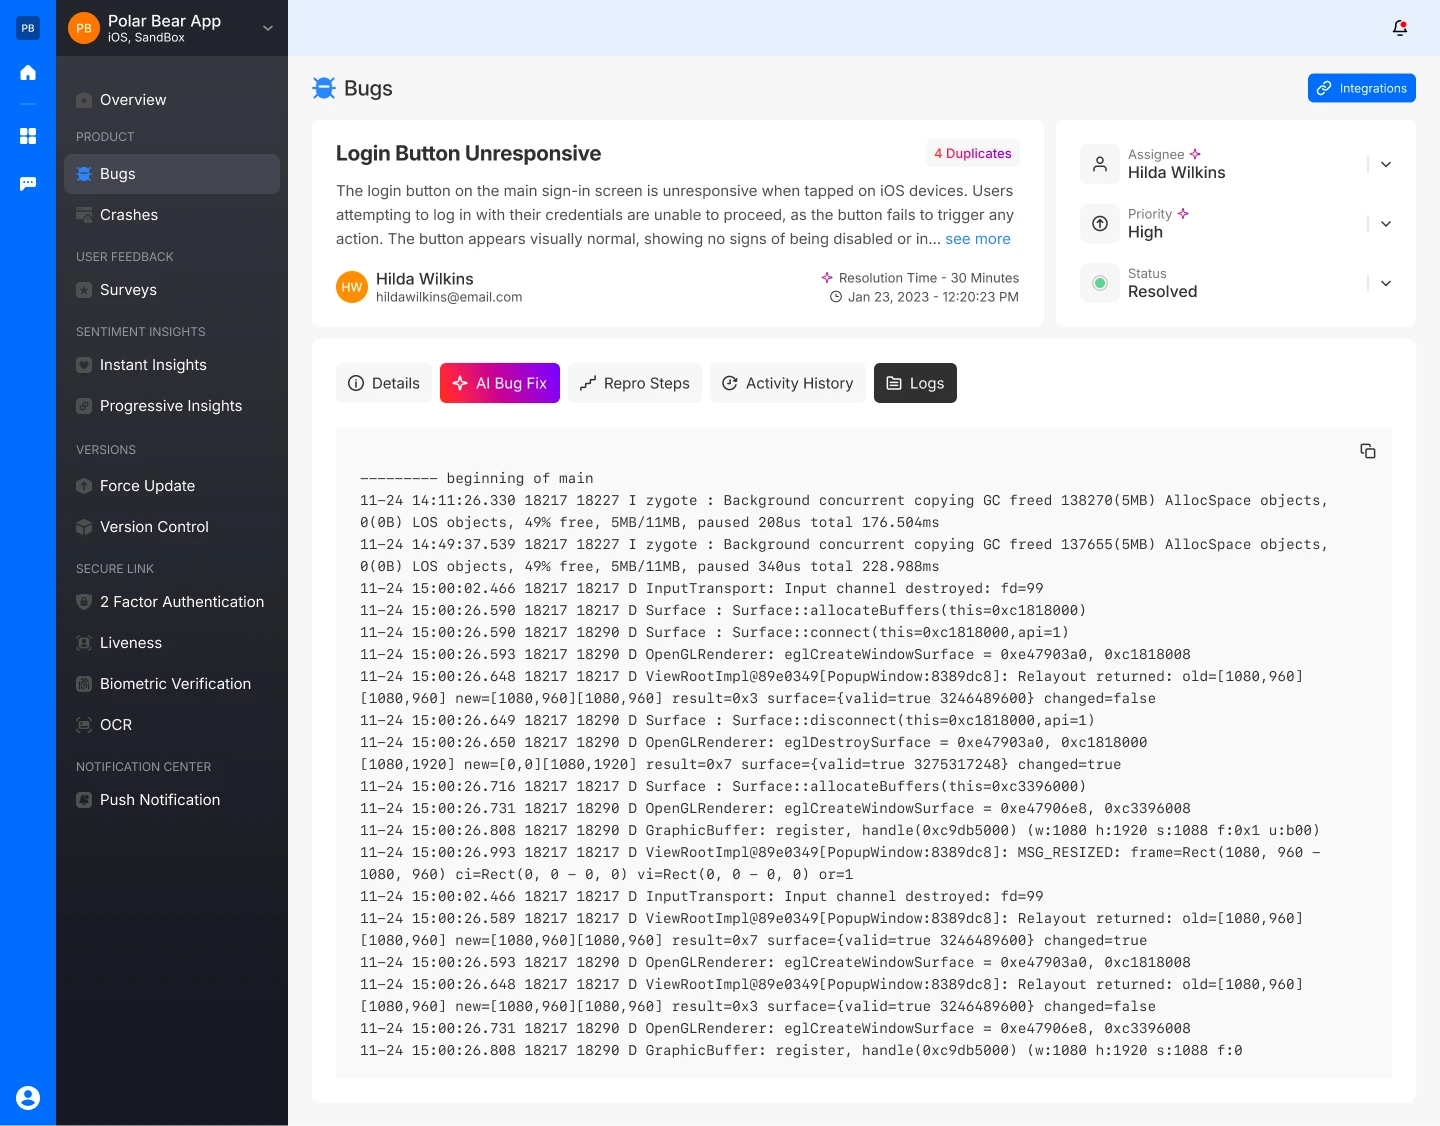The height and width of the screenshot is (1126, 1440).
Task: Expand the Assignee dropdown
Action: point(1385,164)
